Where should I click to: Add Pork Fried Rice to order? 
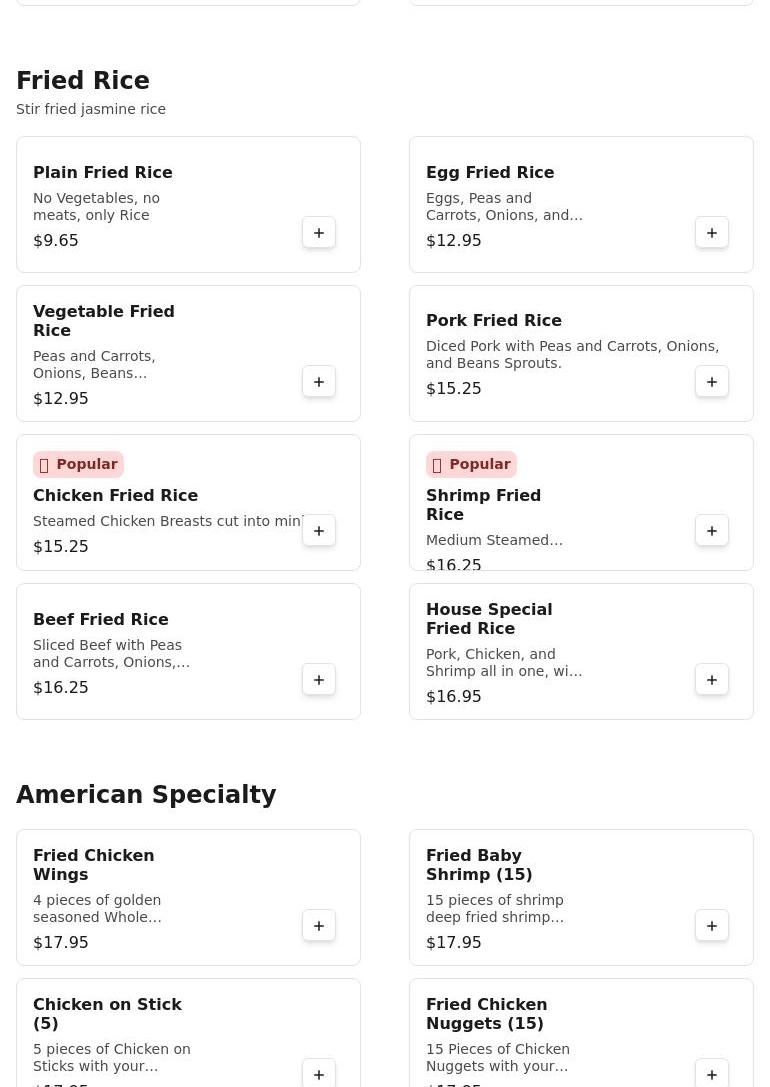point(712,382)
